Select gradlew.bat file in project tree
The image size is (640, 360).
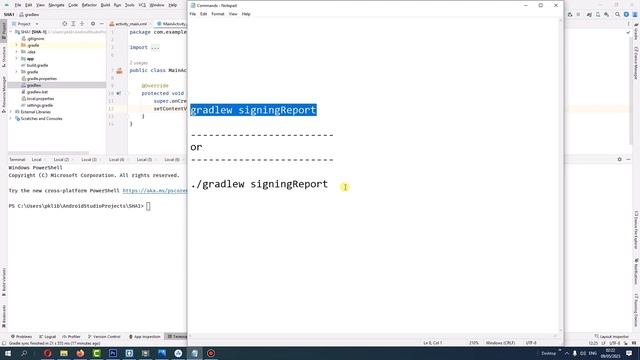click(x=37, y=92)
